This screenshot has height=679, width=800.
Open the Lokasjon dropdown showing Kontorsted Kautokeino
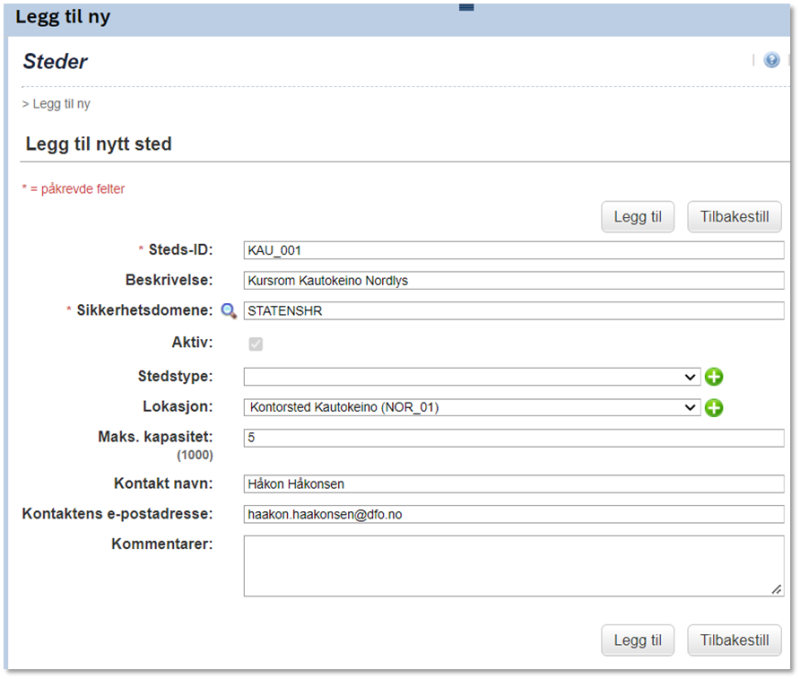(472, 408)
